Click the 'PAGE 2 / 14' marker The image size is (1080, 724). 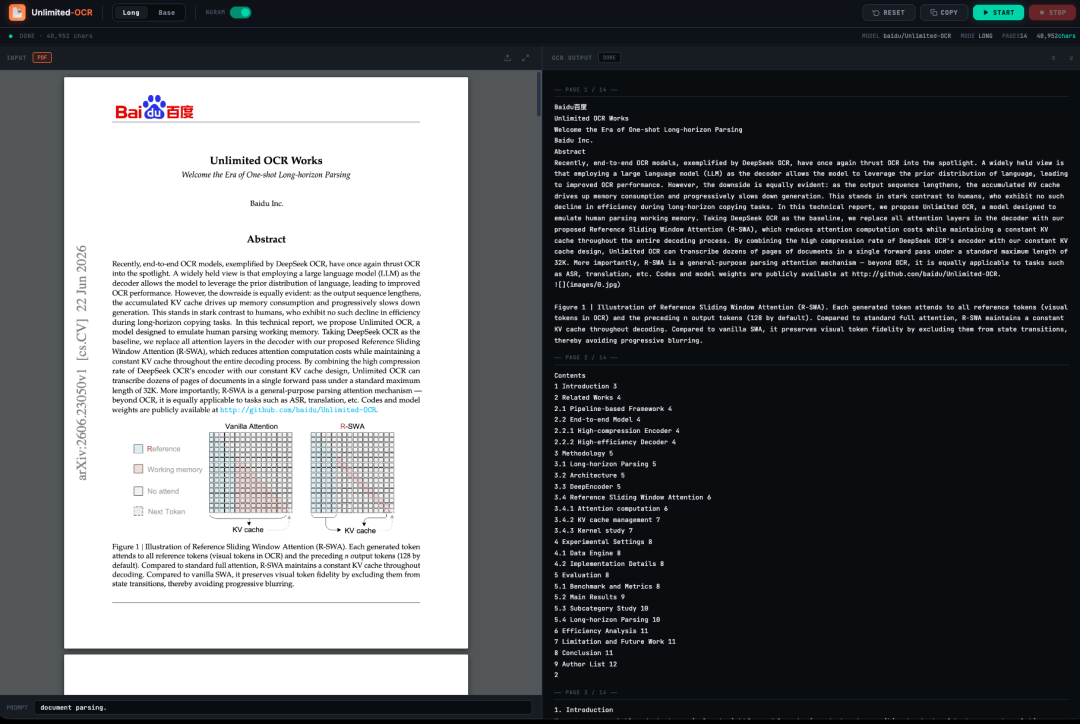[586, 358]
